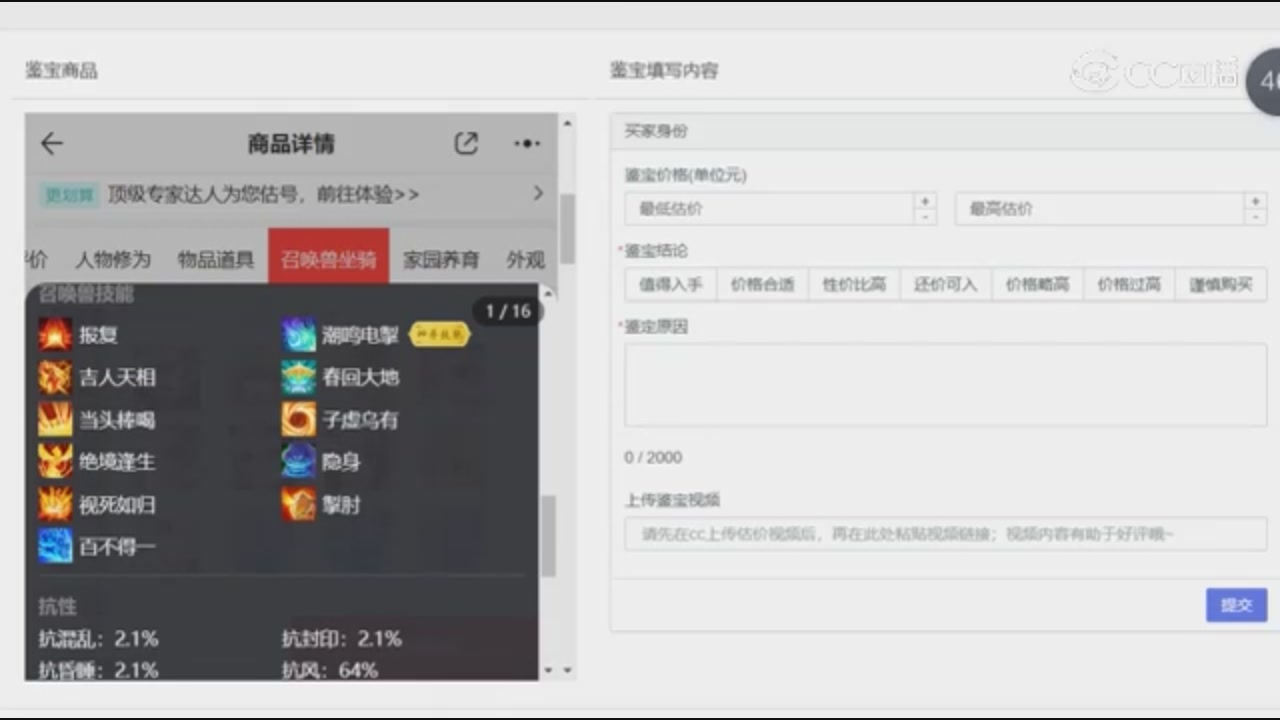The height and width of the screenshot is (720, 1280).
Task: Select 谨慎购买 conclusion option
Action: coord(1221,285)
